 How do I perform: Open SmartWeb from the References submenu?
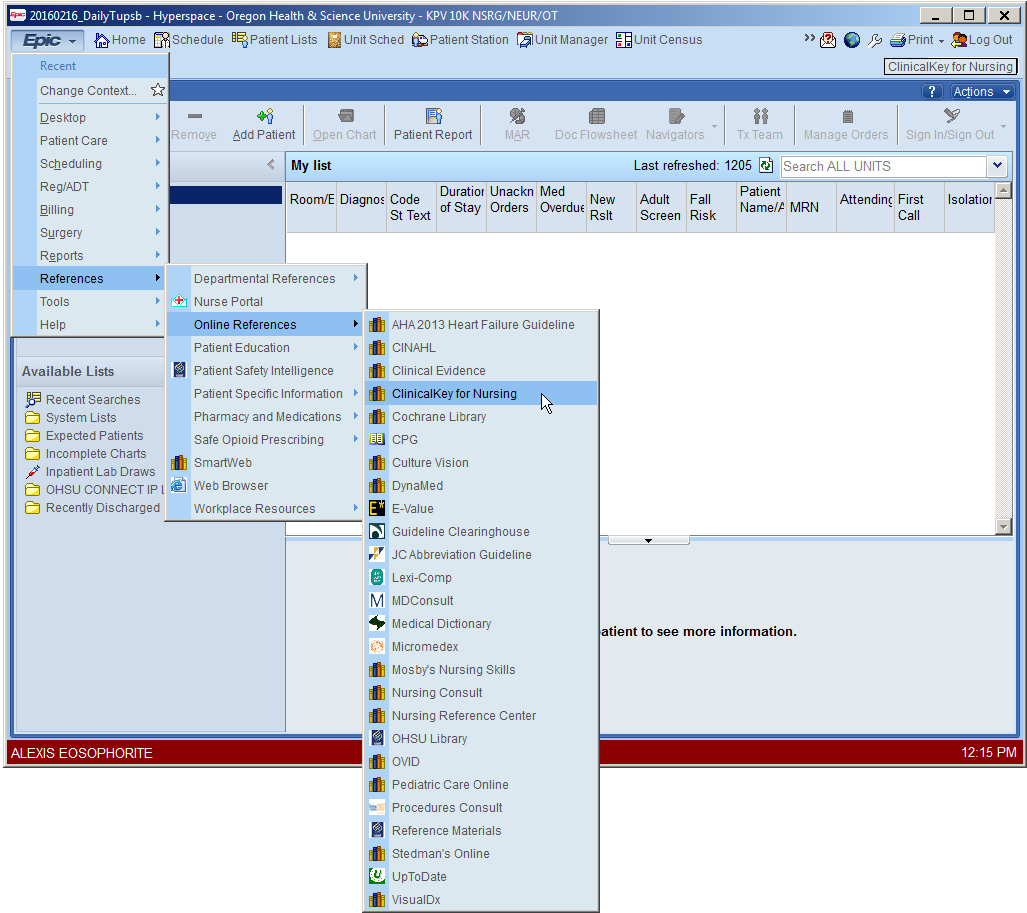pyautogui.click(x=265, y=462)
